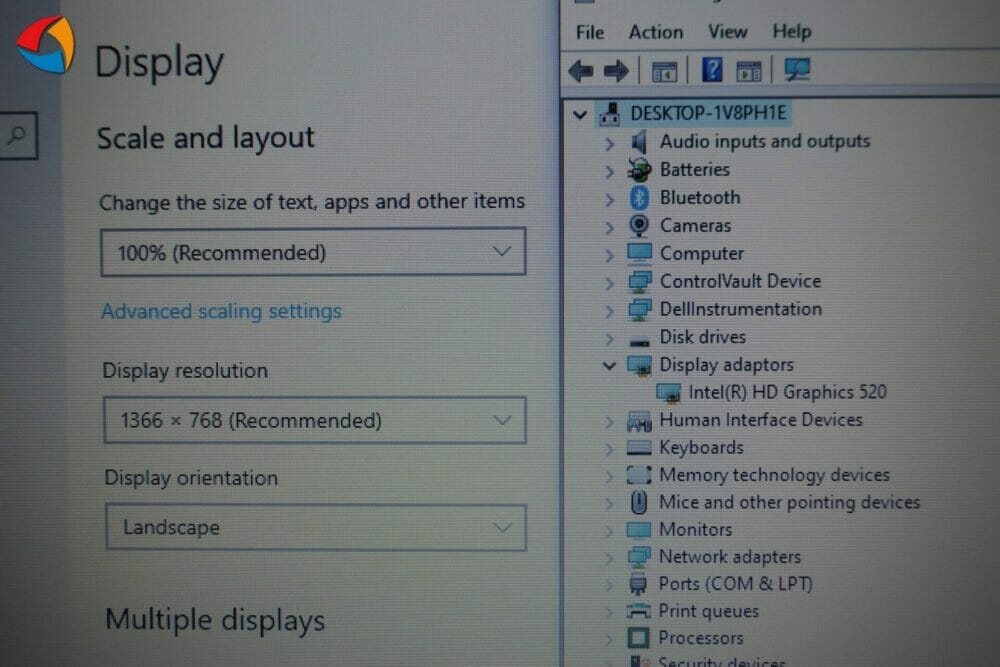
Task: Click the keyboard icon beside Keyboards
Action: point(639,448)
